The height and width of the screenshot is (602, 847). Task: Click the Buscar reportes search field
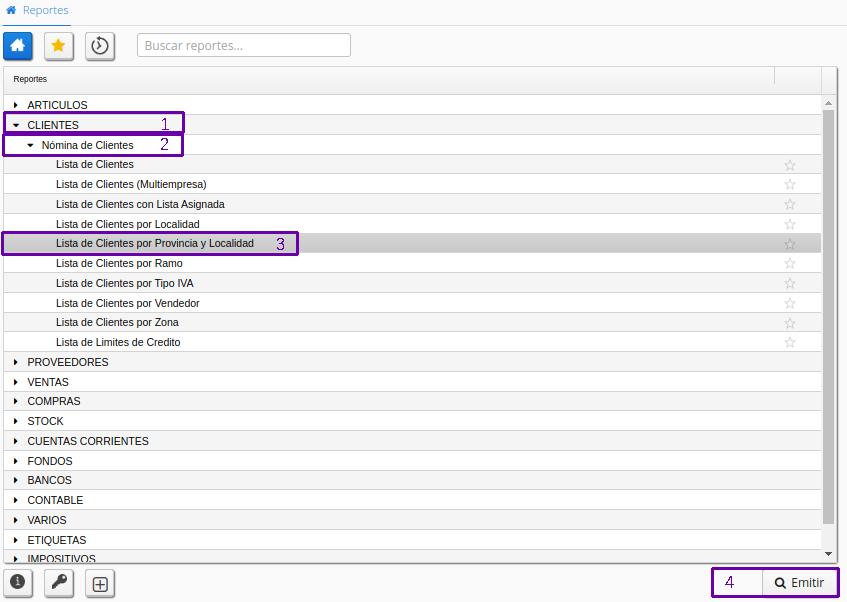(244, 45)
